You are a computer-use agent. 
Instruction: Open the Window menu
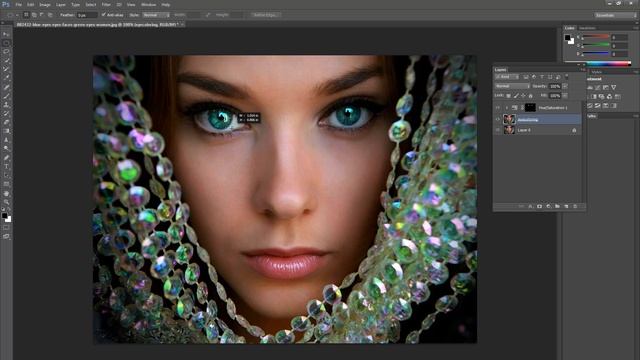148,5
